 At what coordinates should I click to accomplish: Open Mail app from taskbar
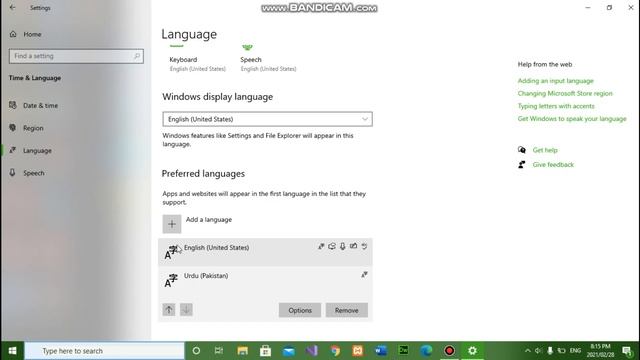tap(289, 351)
